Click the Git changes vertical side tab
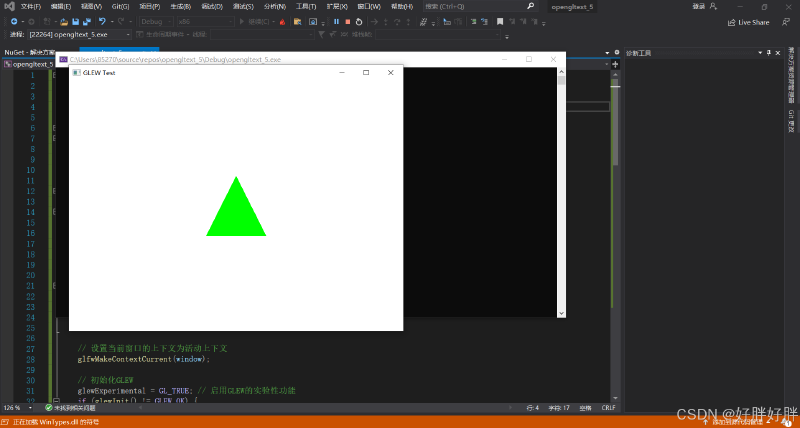The image size is (800, 428). (791, 121)
